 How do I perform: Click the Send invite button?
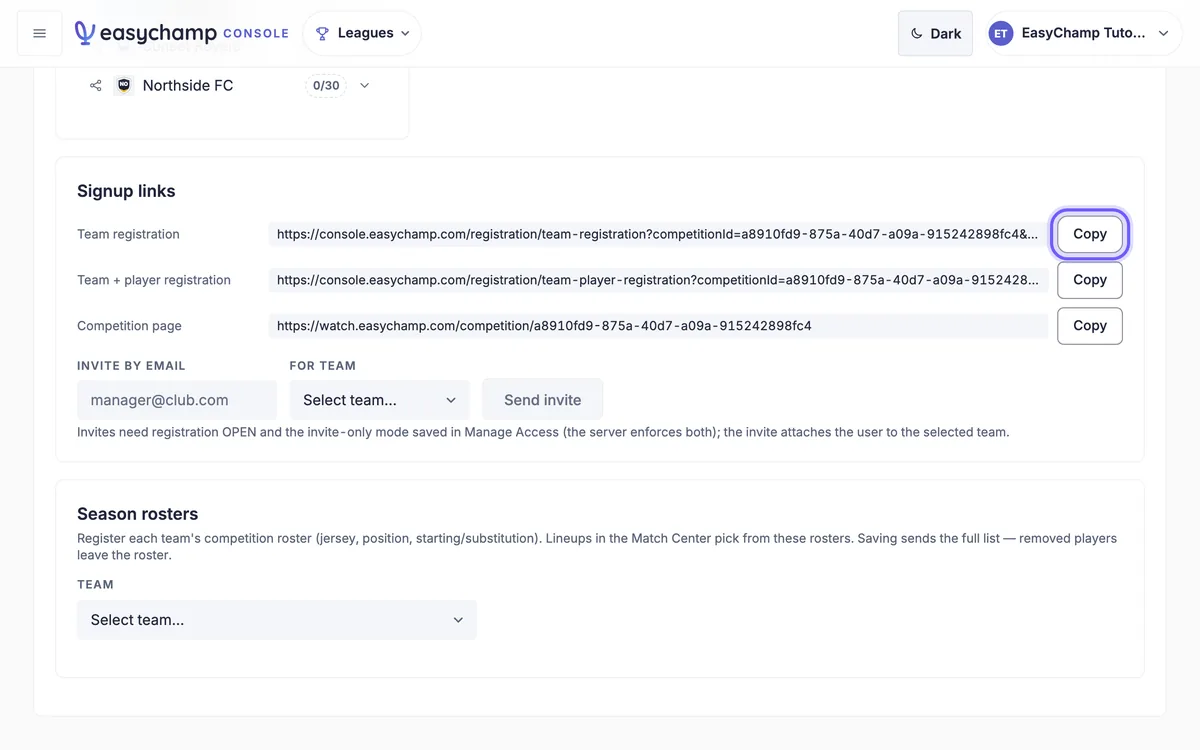point(543,400)
